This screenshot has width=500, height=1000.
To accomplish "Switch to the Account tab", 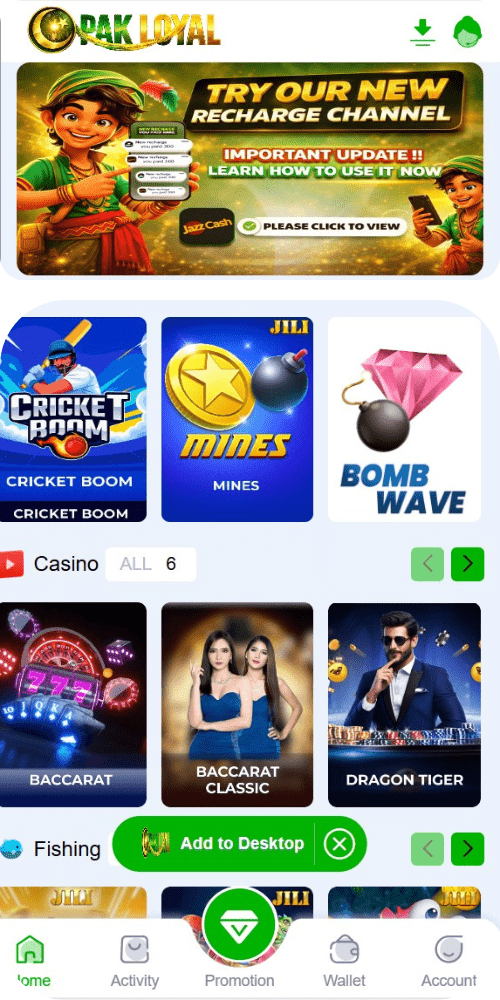I will [x=448, y=961].
